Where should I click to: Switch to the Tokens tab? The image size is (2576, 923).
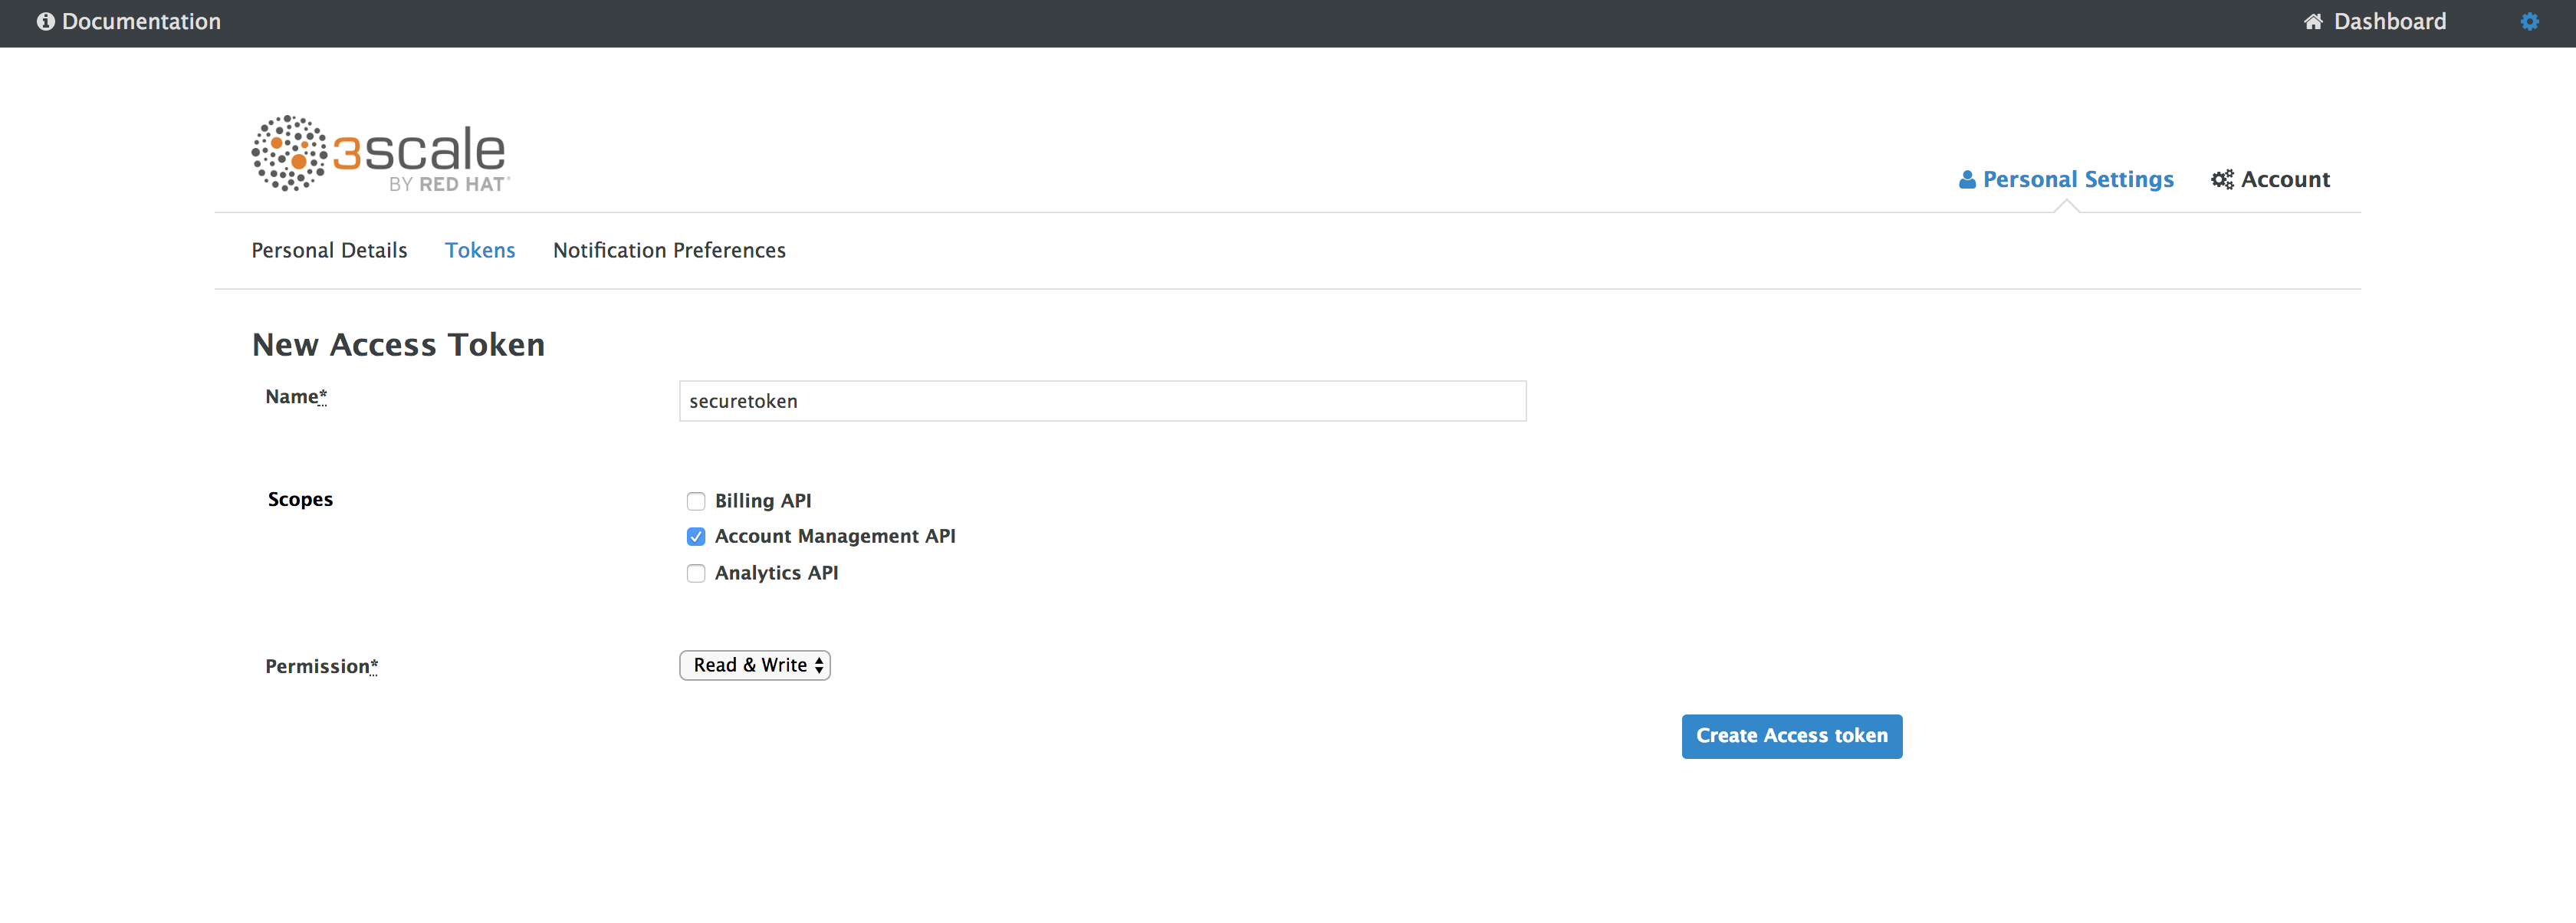click(x=480, y=250)
